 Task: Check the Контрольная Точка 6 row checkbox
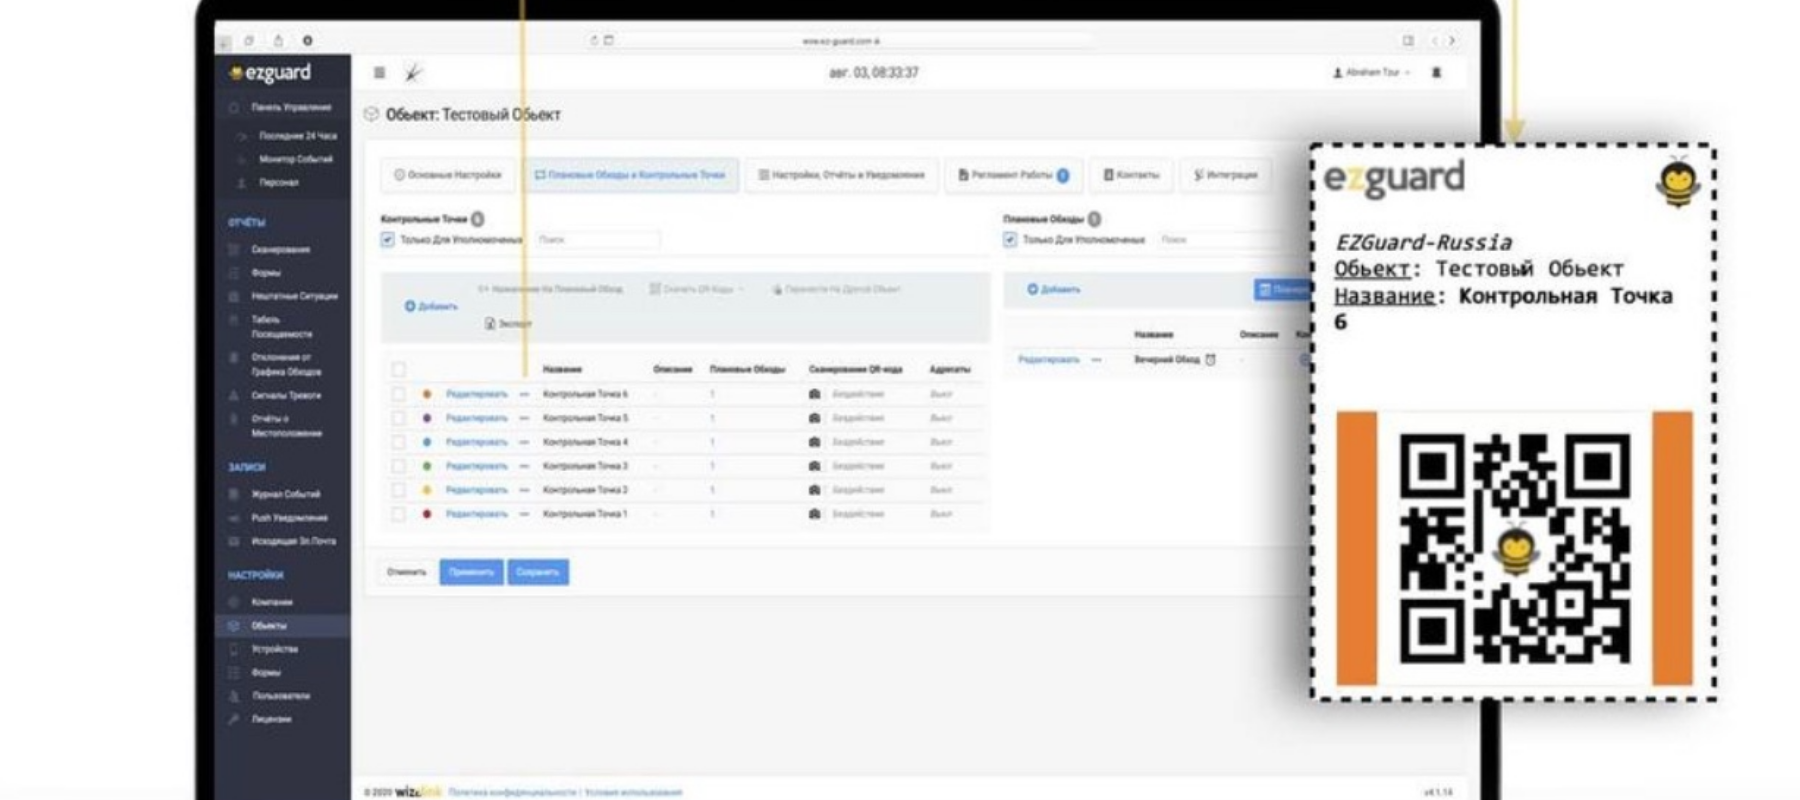click(398, 394)
